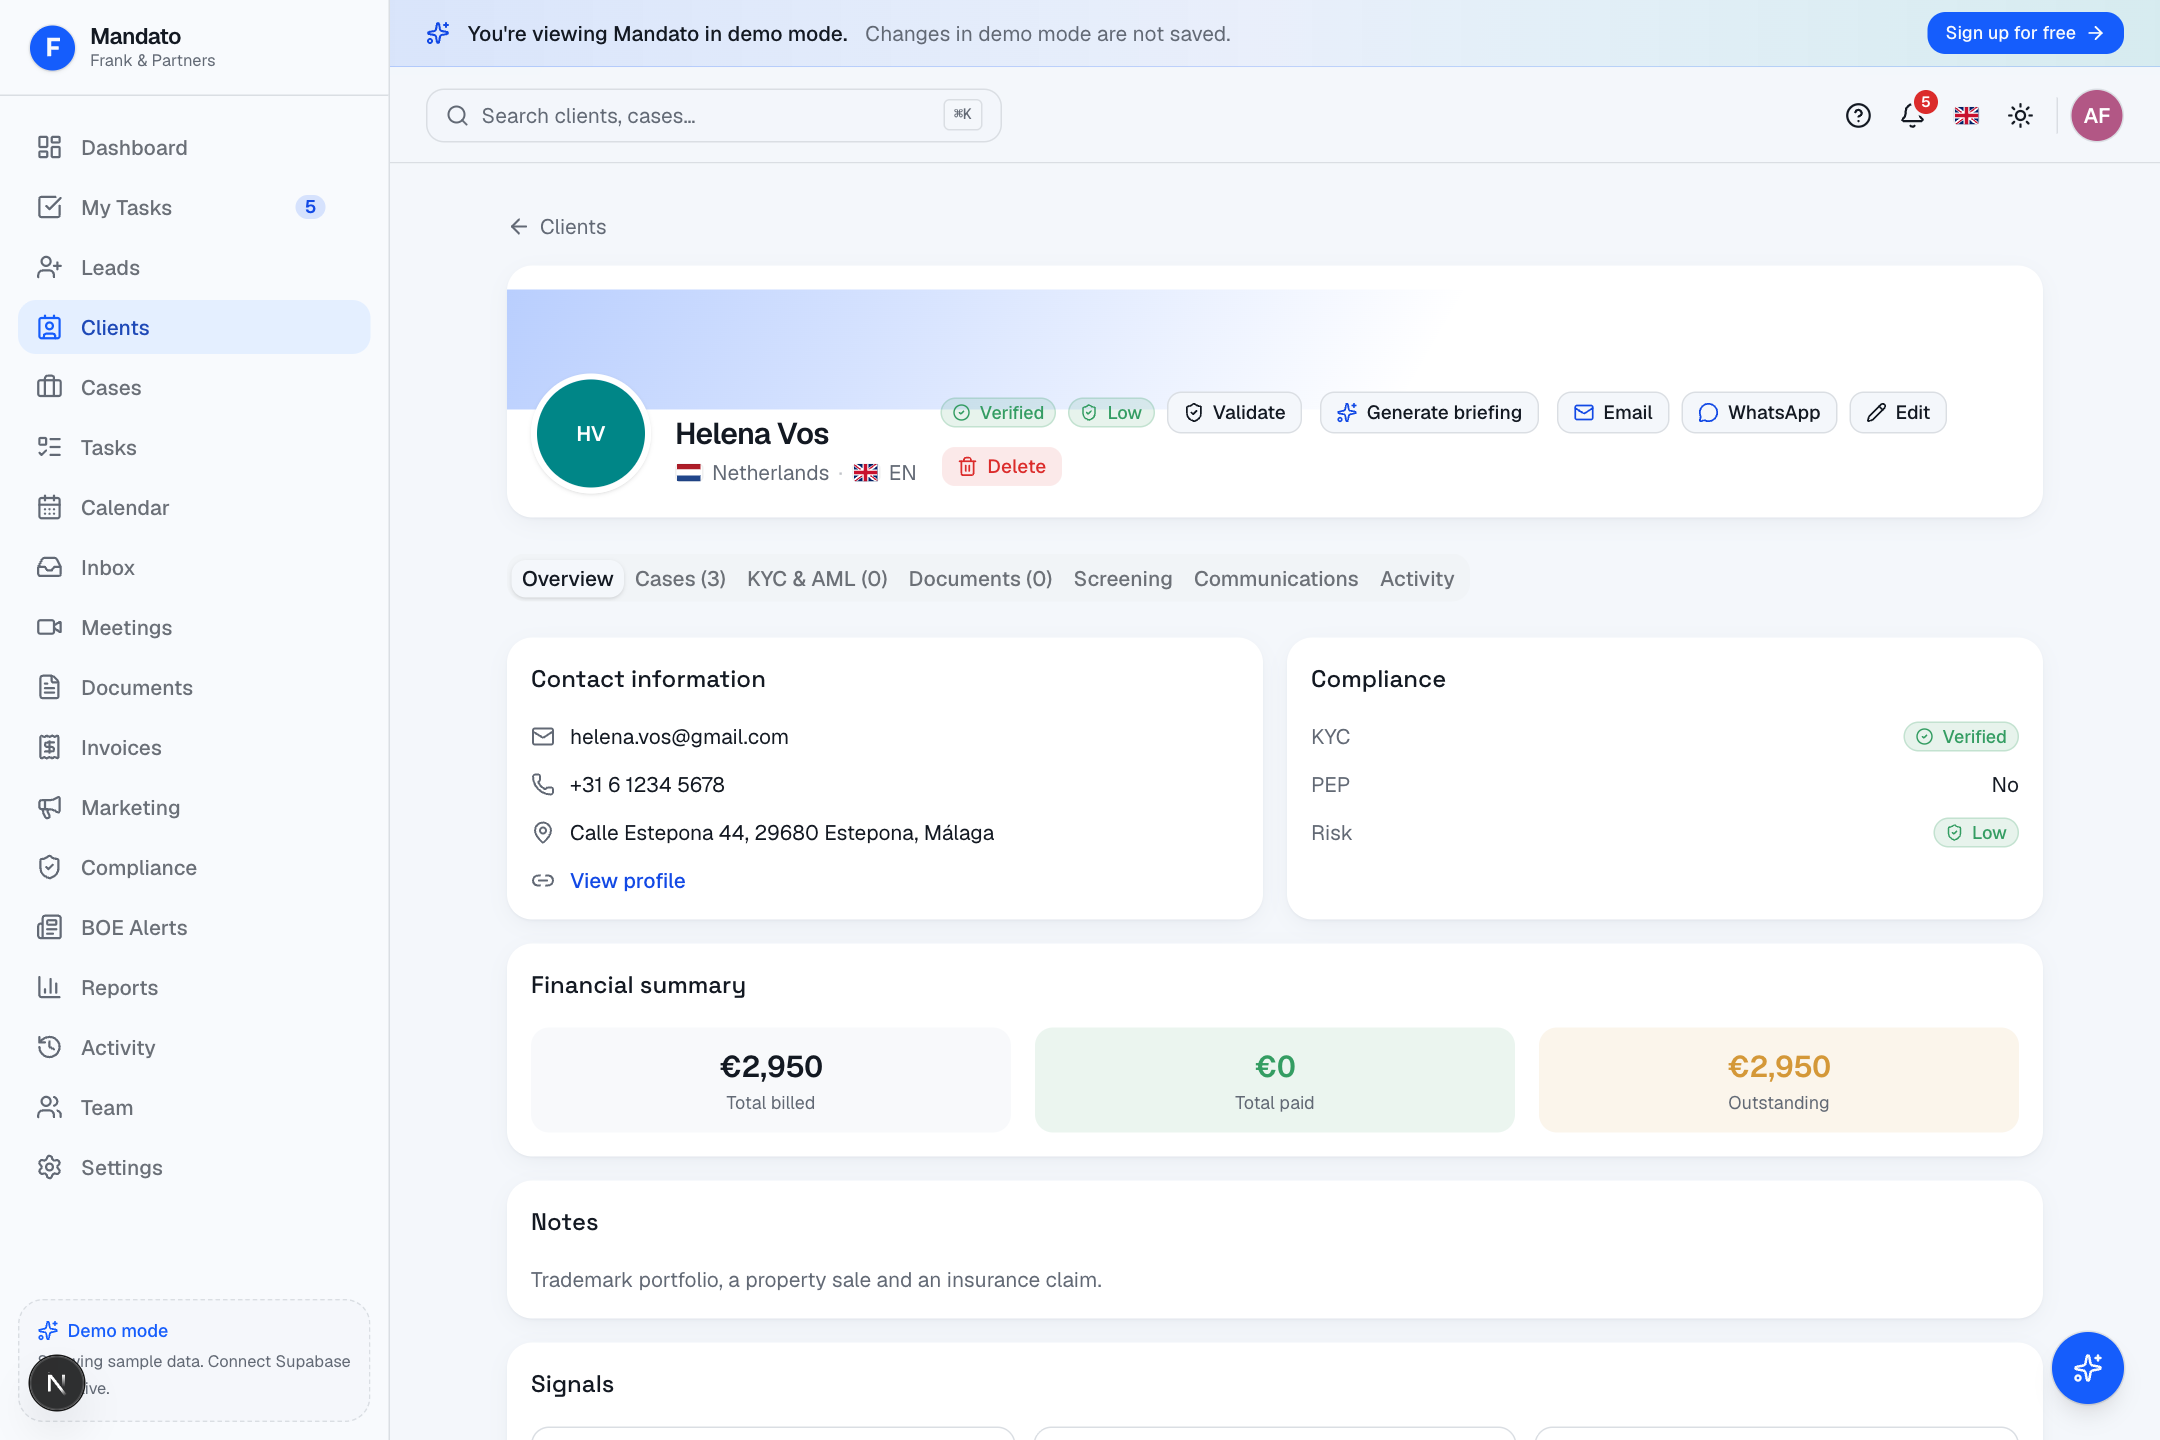Click the KYC Verified badge in Compliance
This screenshot has height=1440, width=2160.
(1960, 736)
